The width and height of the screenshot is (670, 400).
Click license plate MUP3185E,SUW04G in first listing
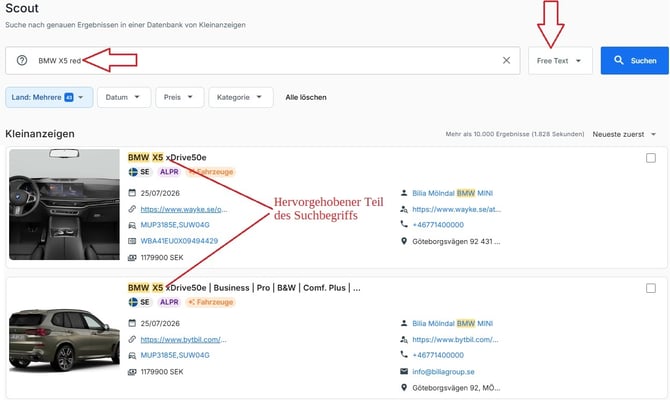point(175,225)
